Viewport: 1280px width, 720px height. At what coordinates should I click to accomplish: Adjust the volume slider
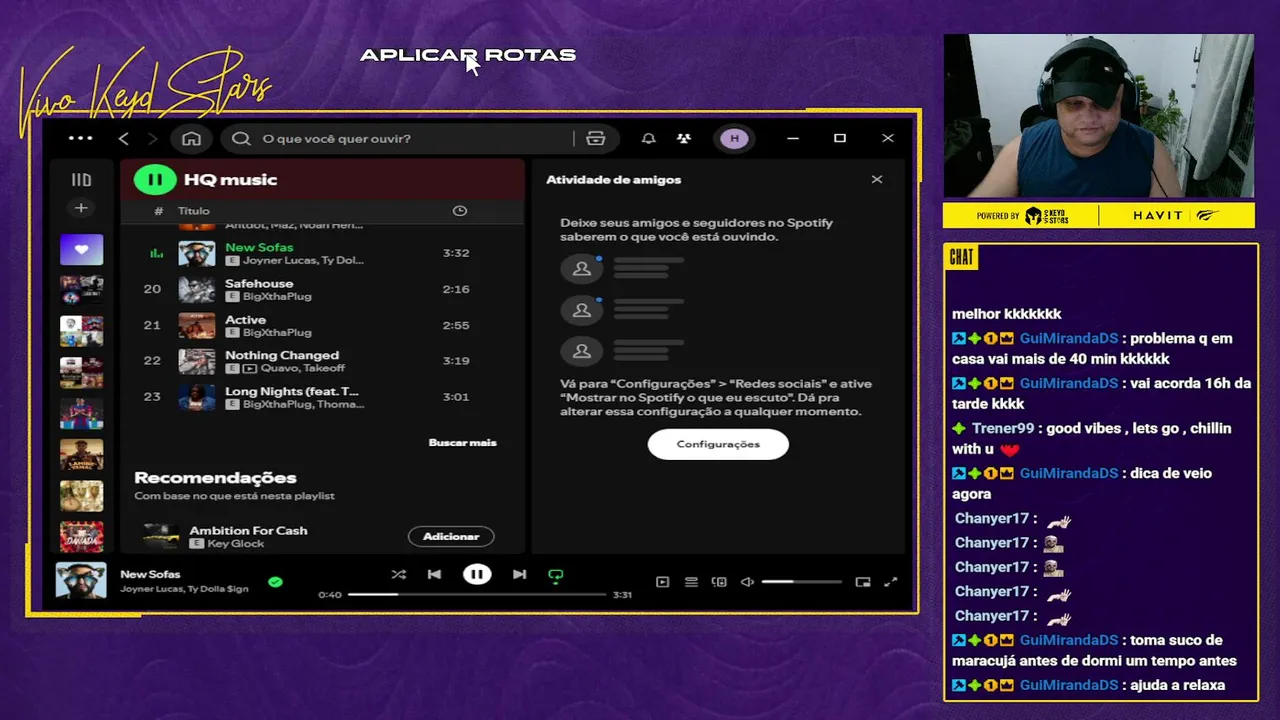tap(802, 582)
